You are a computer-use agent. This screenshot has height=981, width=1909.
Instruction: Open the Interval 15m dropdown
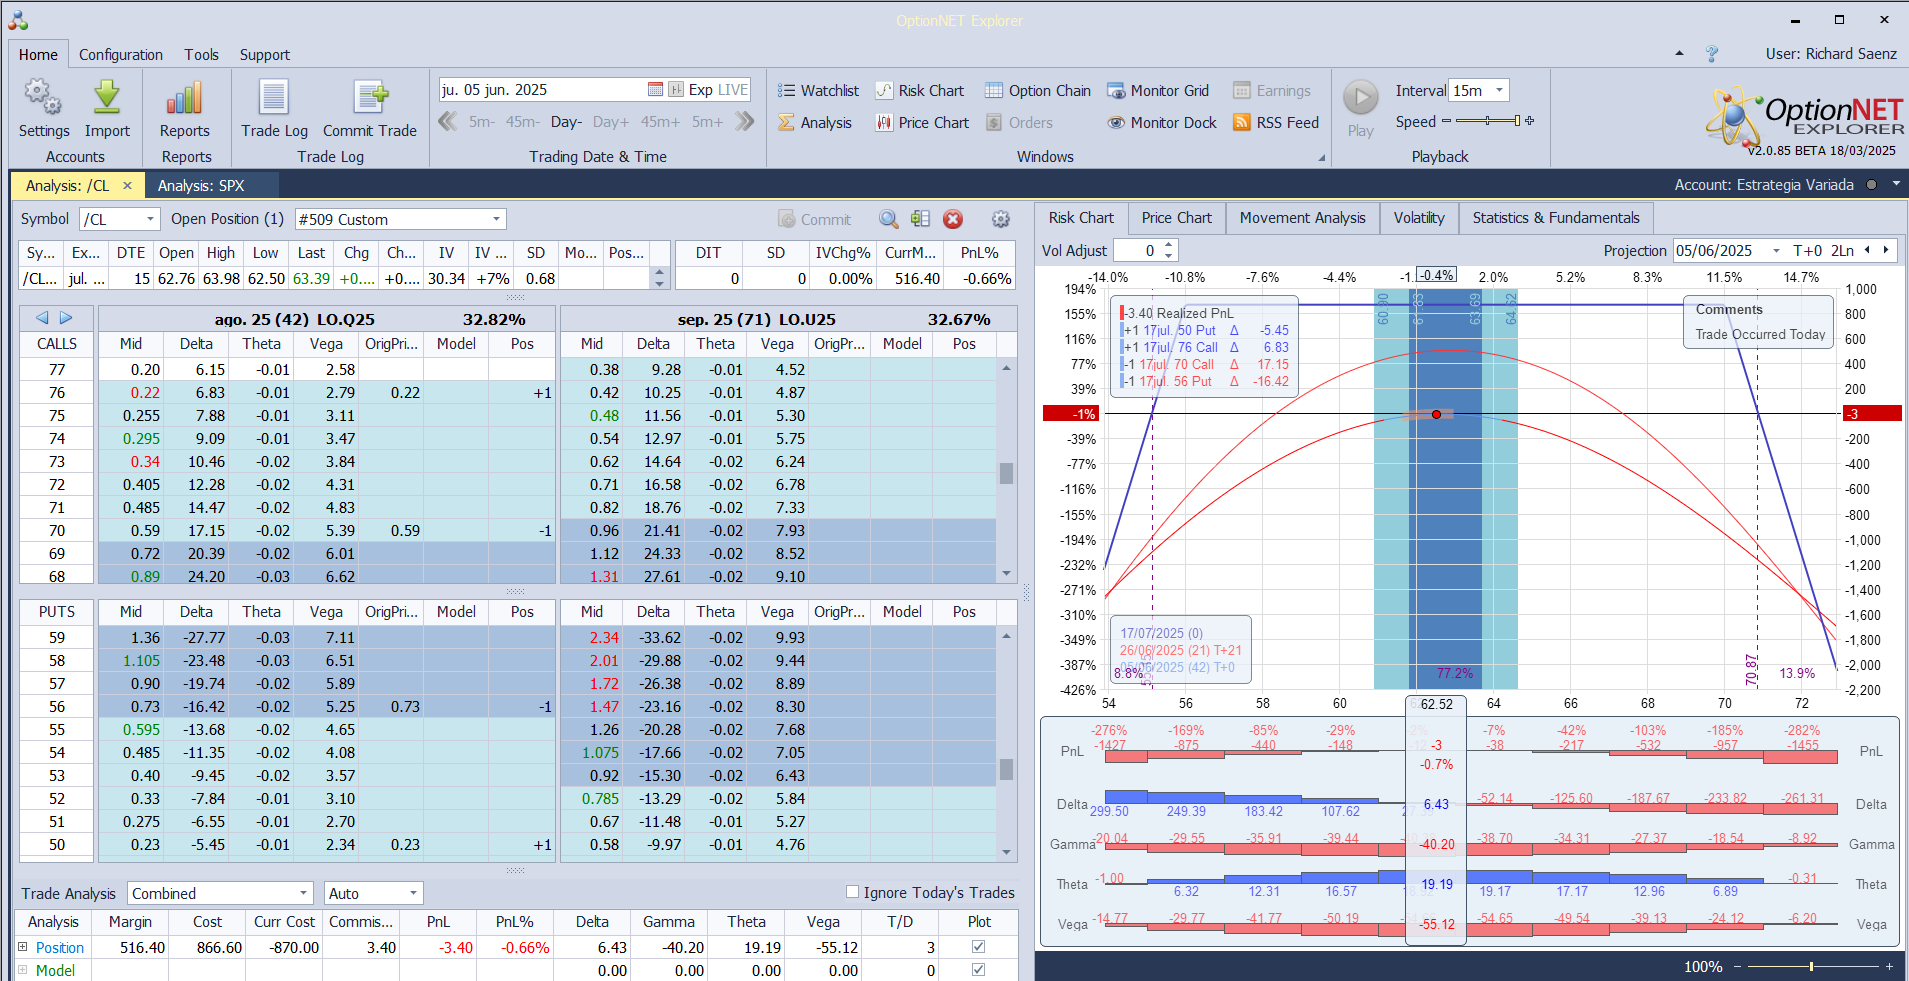1499,91
